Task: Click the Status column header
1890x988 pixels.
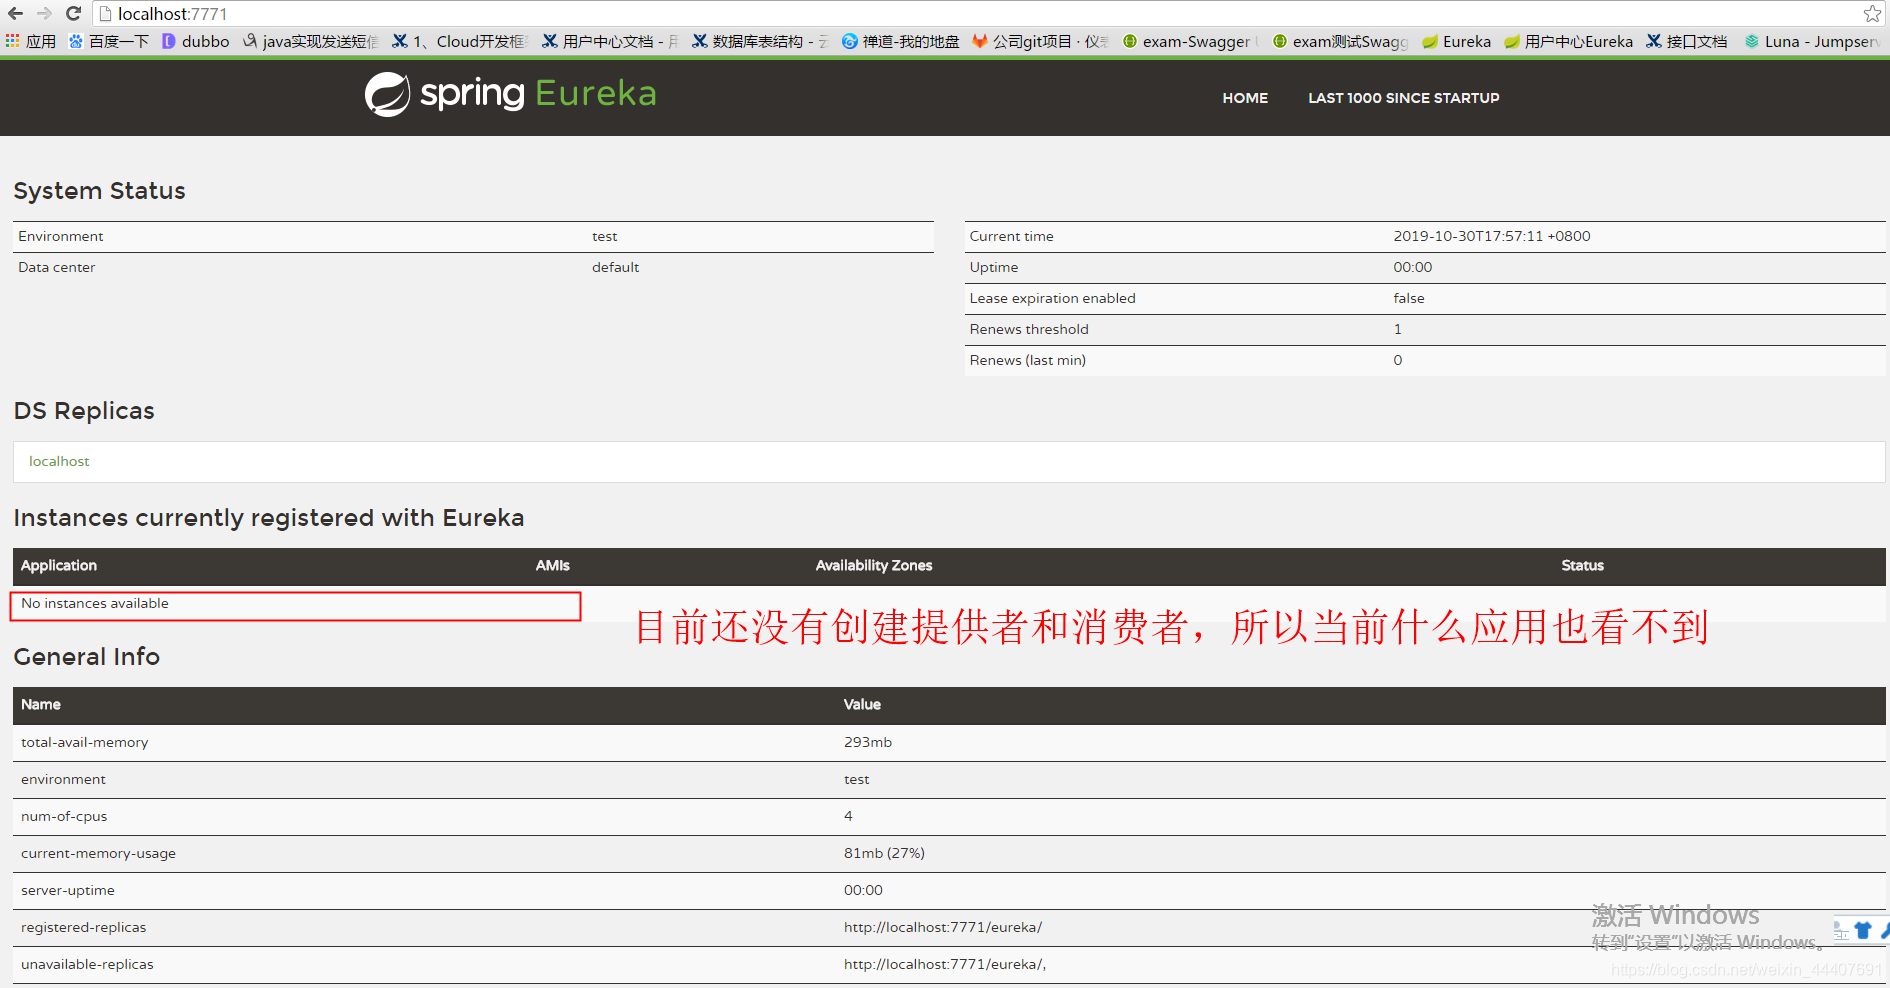Action: click(1582, 565)
